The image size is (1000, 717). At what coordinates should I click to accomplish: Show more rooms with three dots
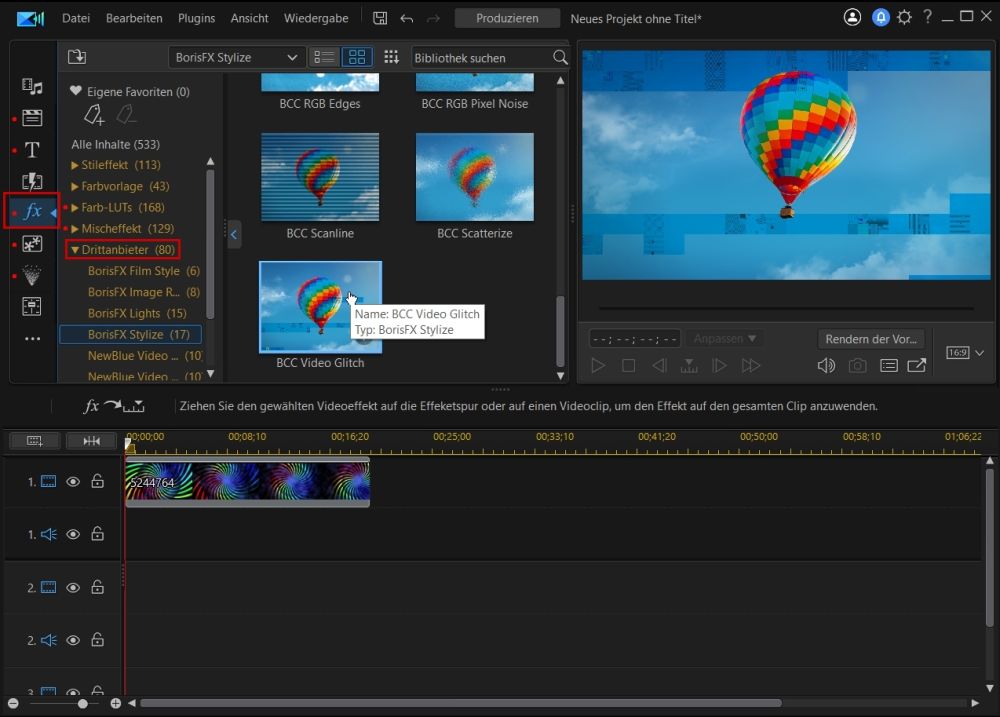(x=32, y=339)
